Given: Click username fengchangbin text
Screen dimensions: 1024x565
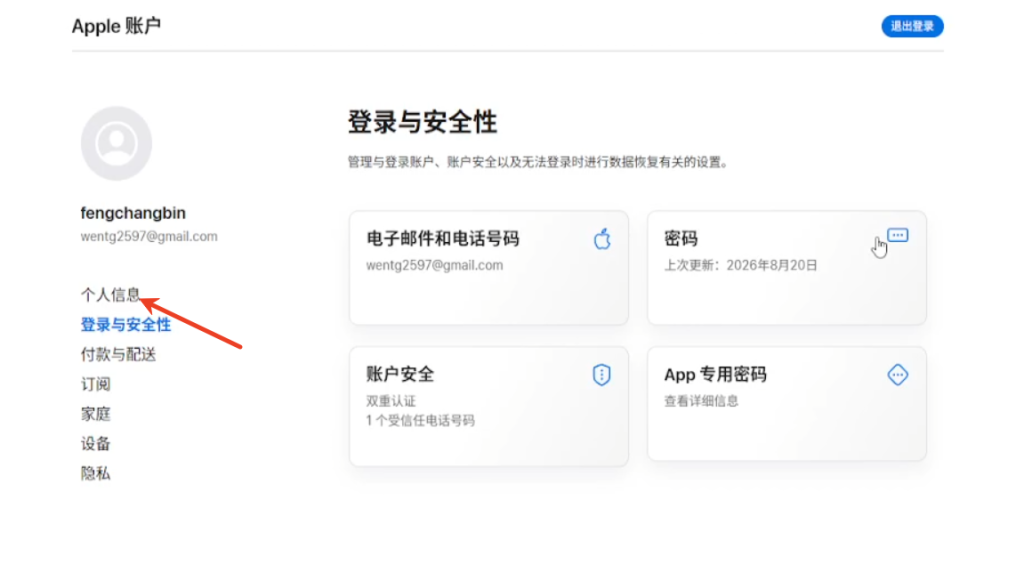Looking at the screenshot, I should click(133, 213).
